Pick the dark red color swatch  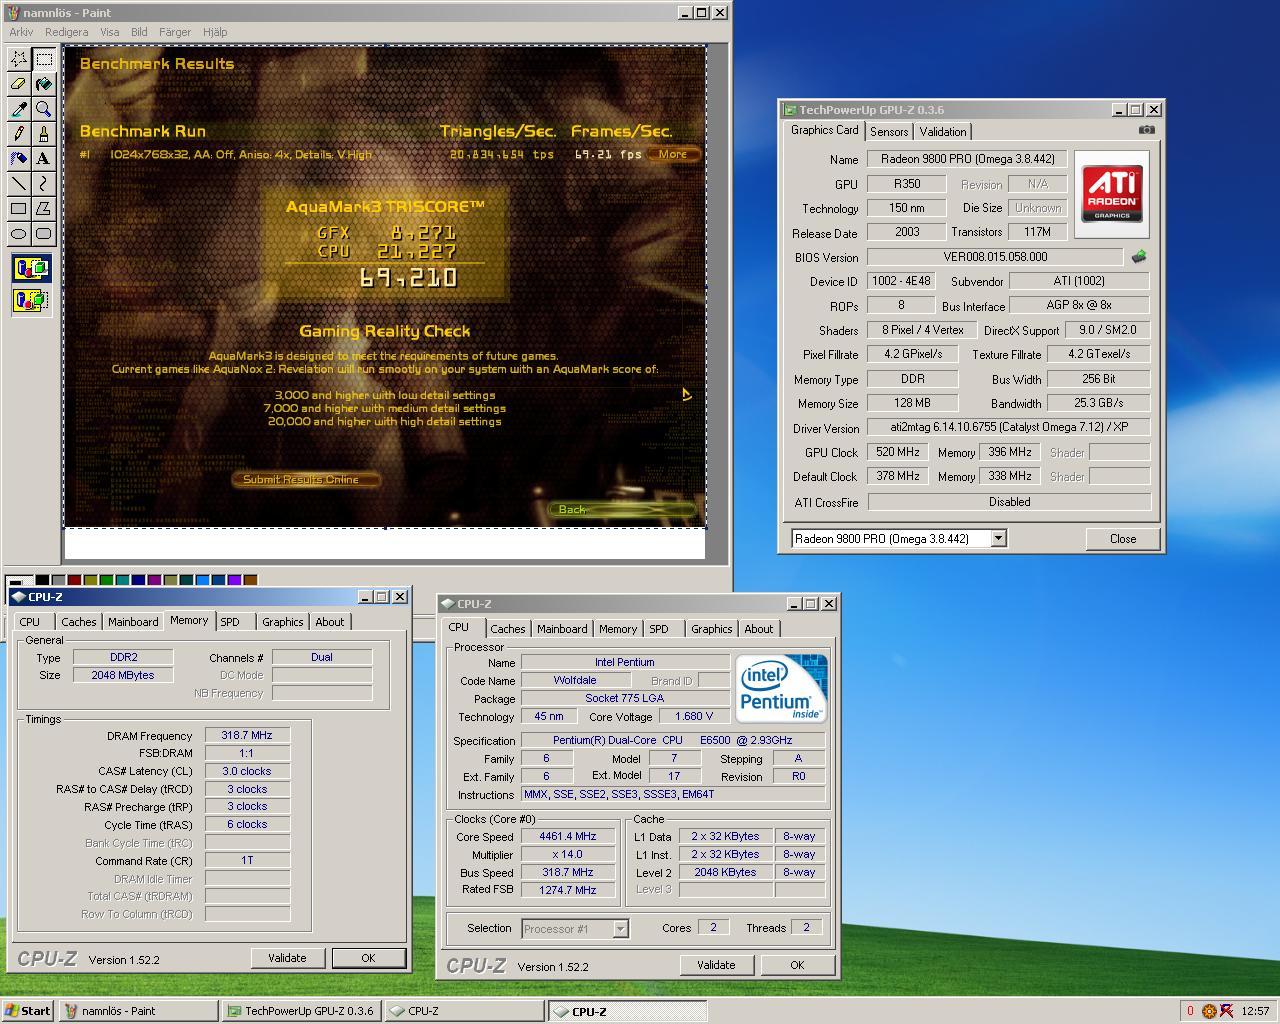[74, 580]
